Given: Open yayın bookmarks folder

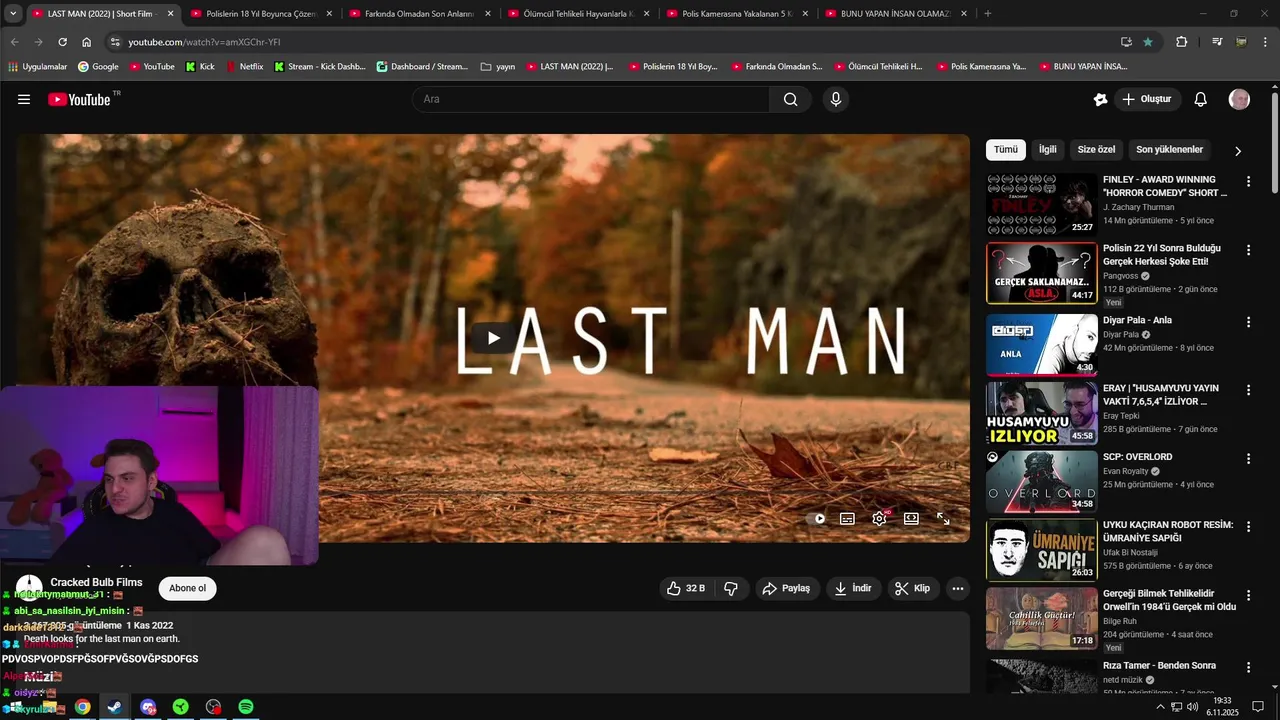Looking at the screenshot, I should pyautogui.click(x=497, y=67).
